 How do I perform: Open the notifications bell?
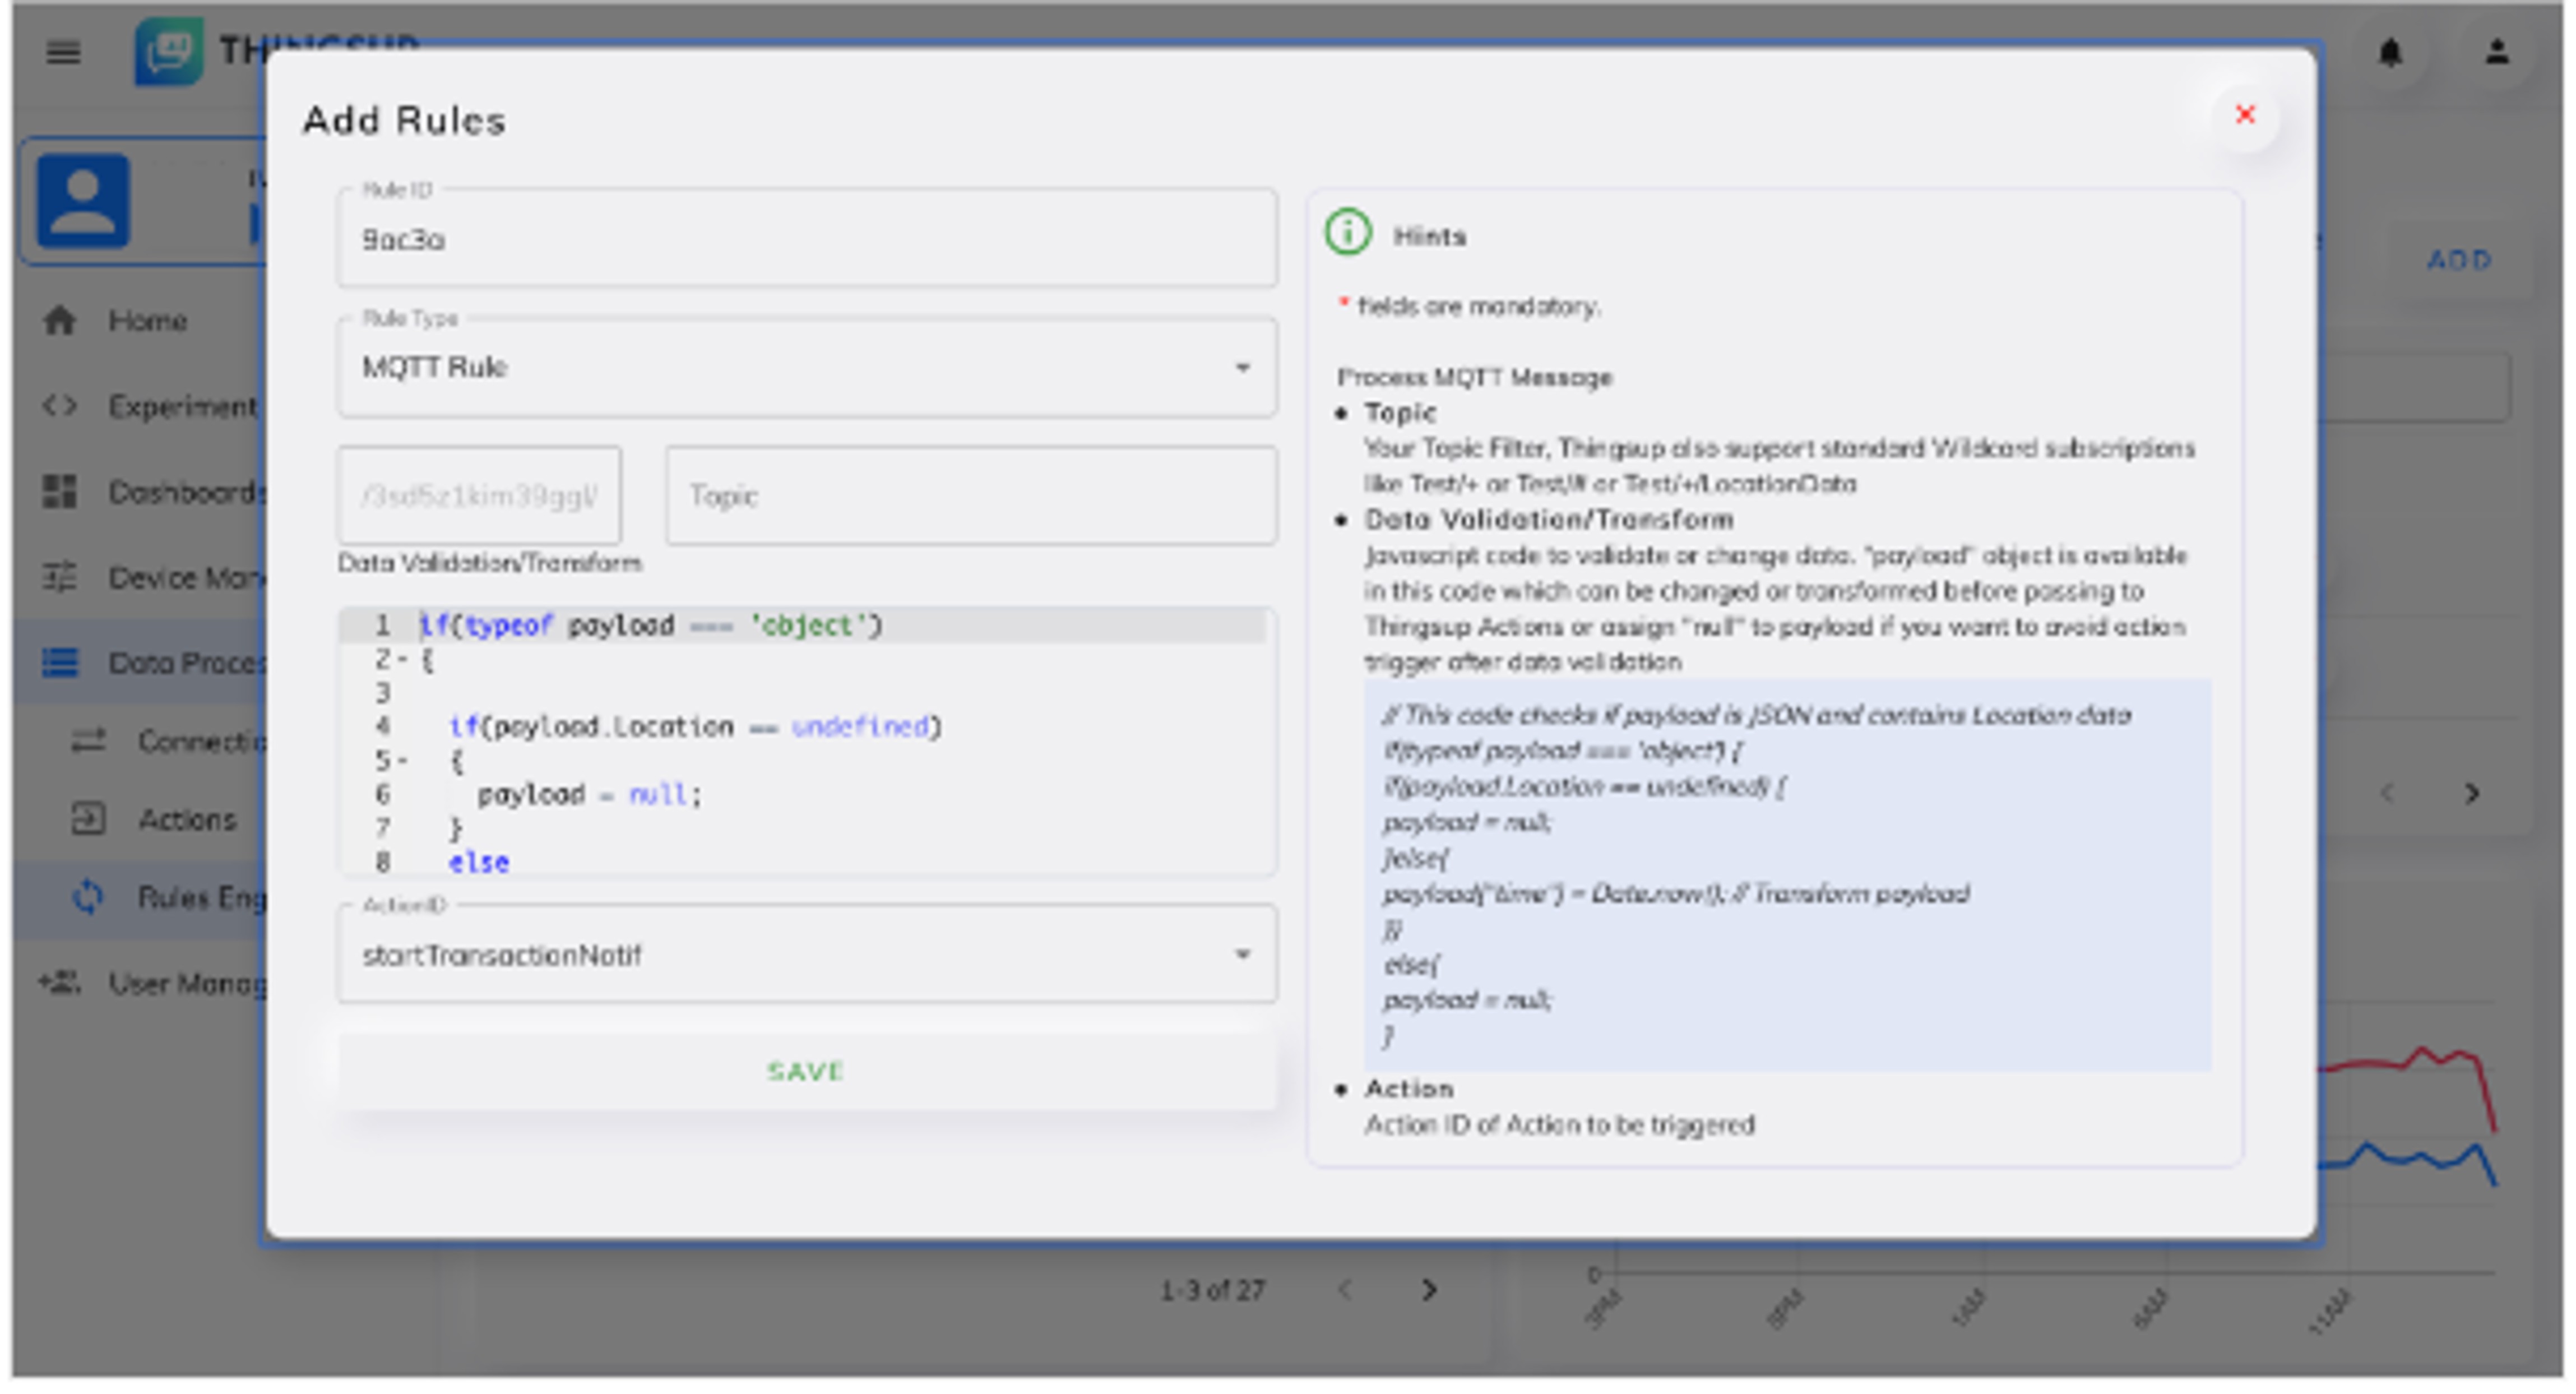[x=2390, y=52]
